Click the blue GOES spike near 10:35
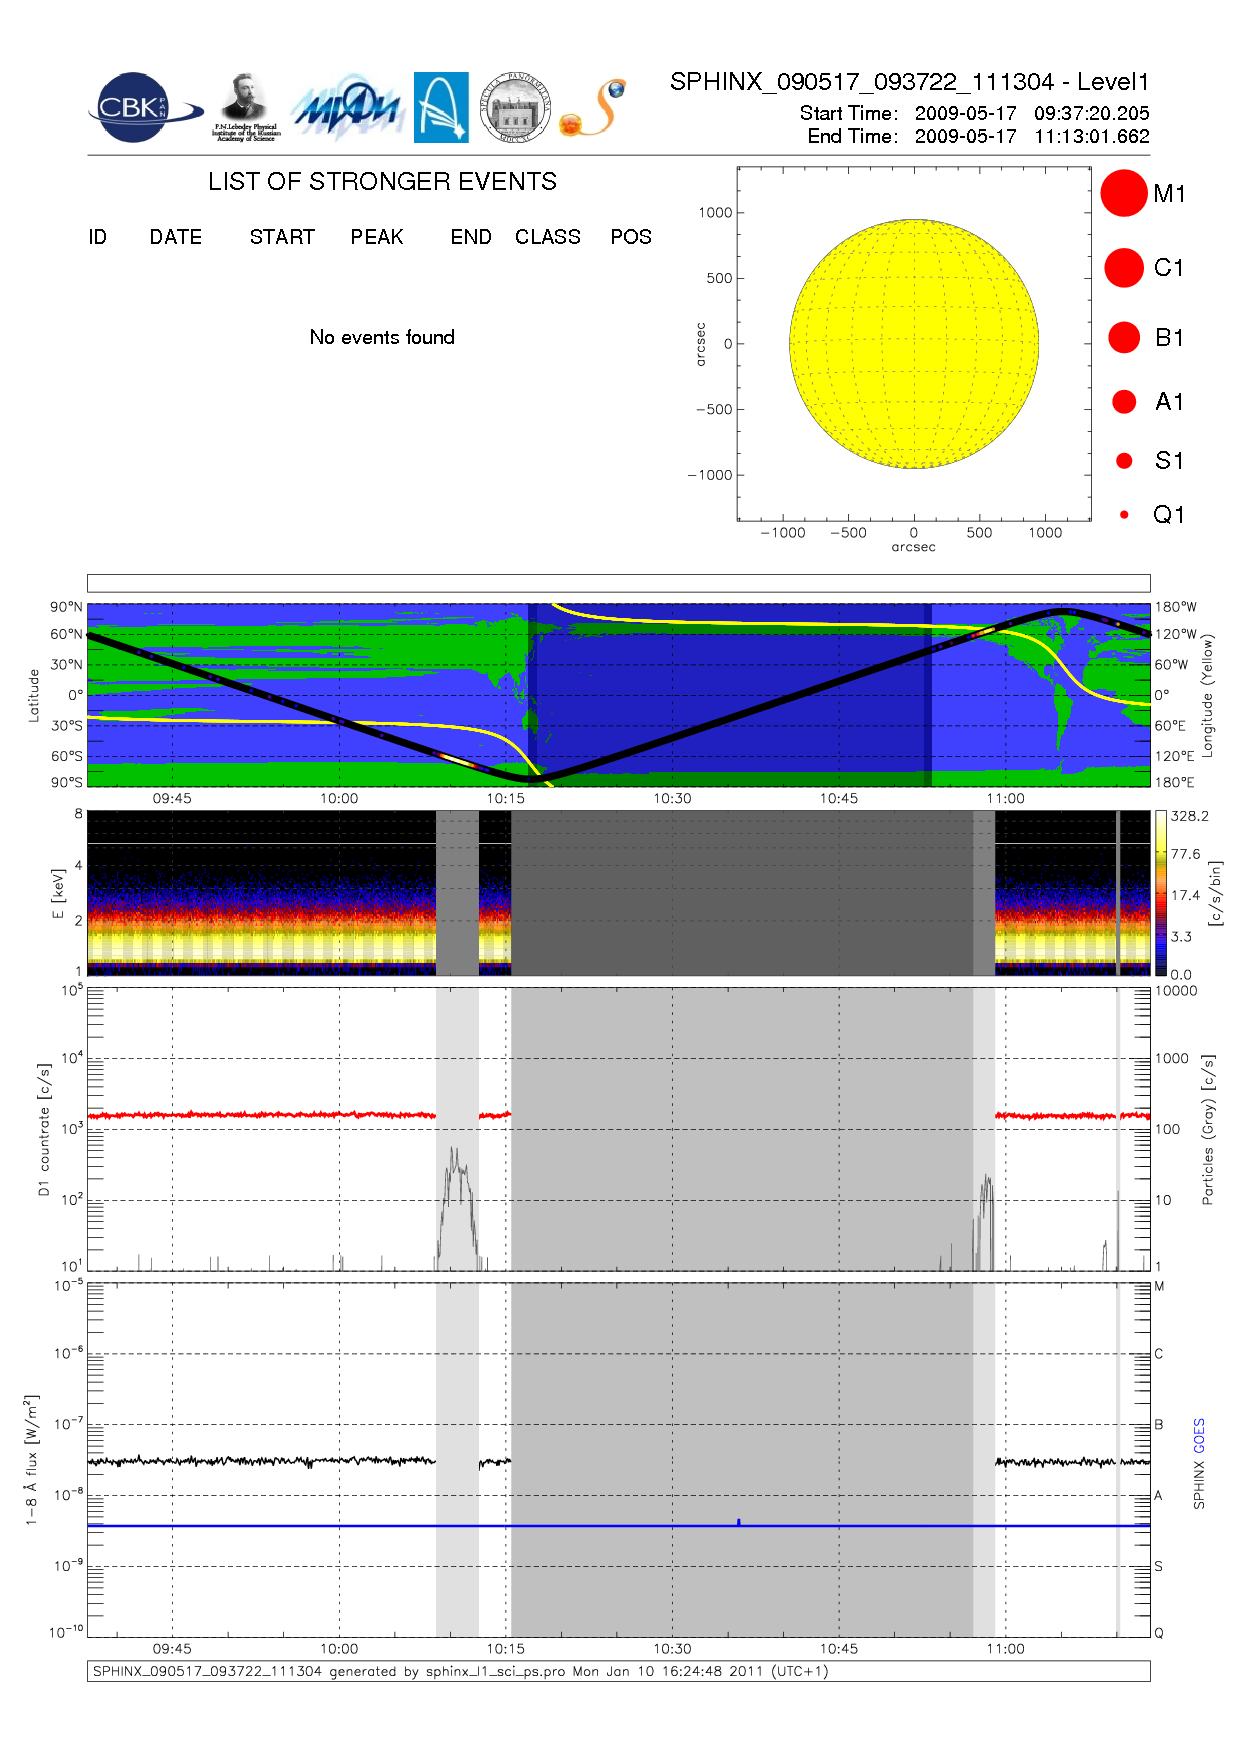Viewport: 1240px width, 1754px height. pos(738,1521)
